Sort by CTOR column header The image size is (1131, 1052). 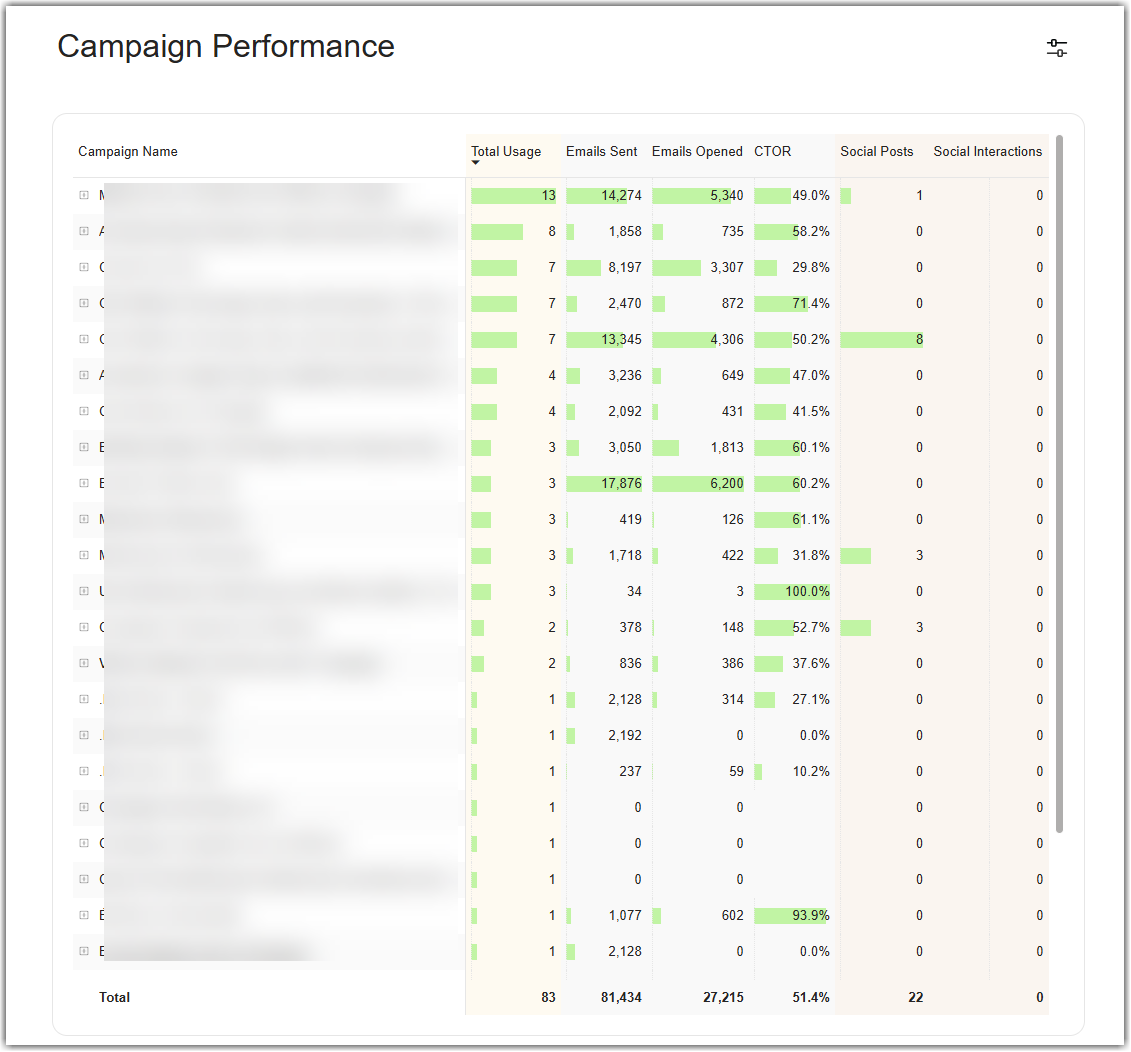(773, 152)
